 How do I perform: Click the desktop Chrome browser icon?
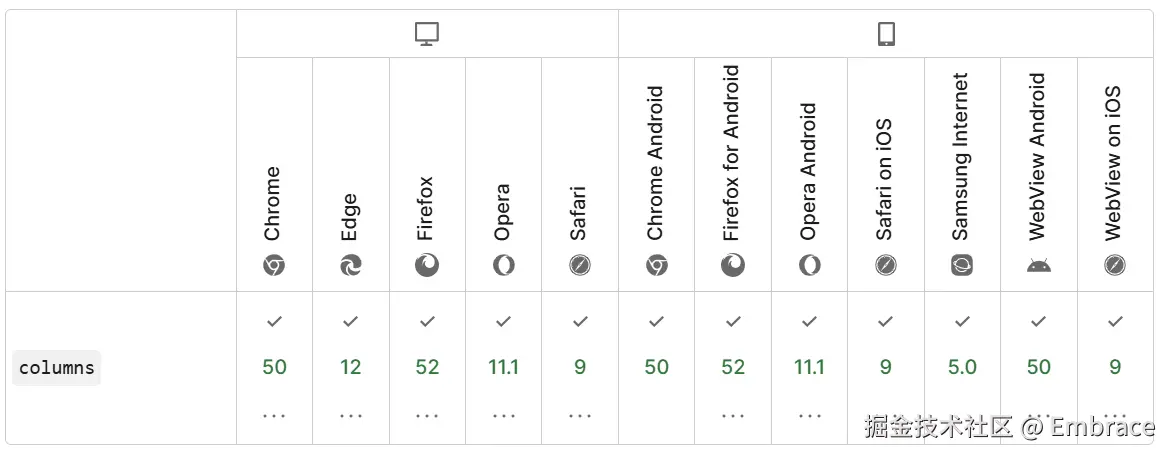click(x=274, y=265)
